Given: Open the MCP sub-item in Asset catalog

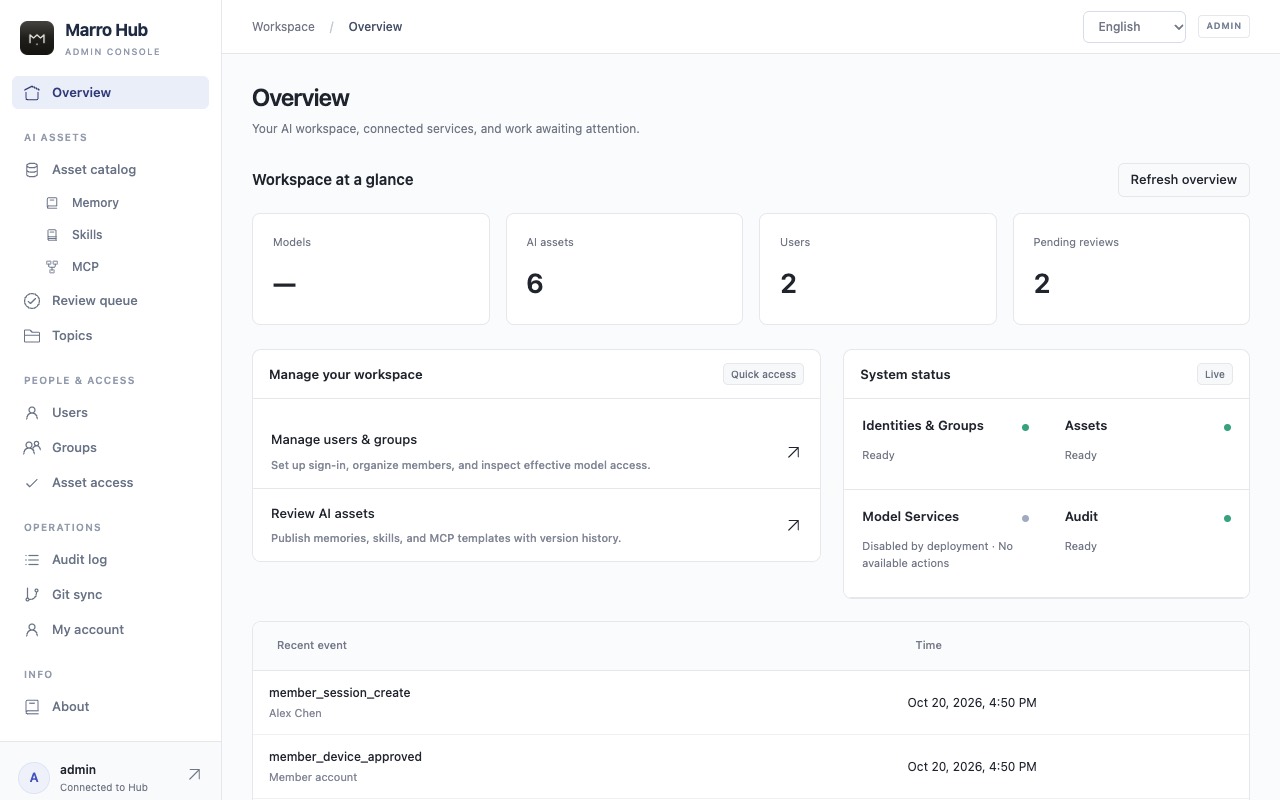Looking at the screenshot, I should [120, 267].
